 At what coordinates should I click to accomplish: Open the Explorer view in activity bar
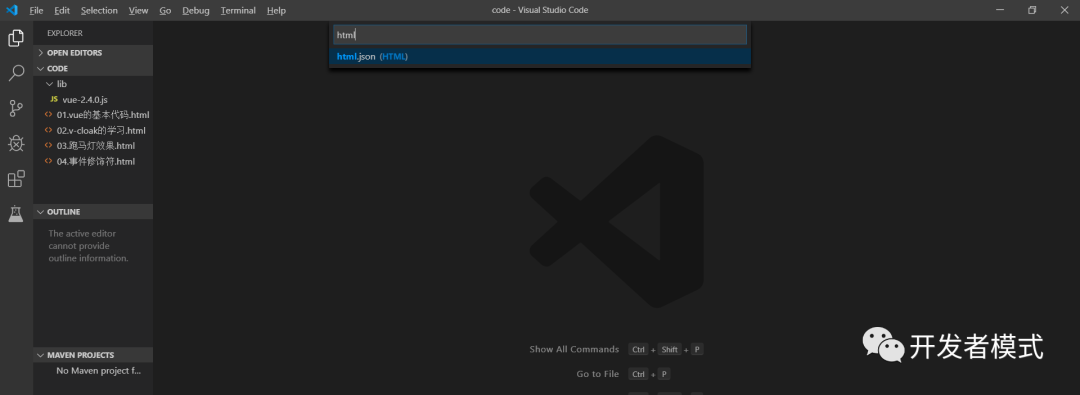pos(16,38)
